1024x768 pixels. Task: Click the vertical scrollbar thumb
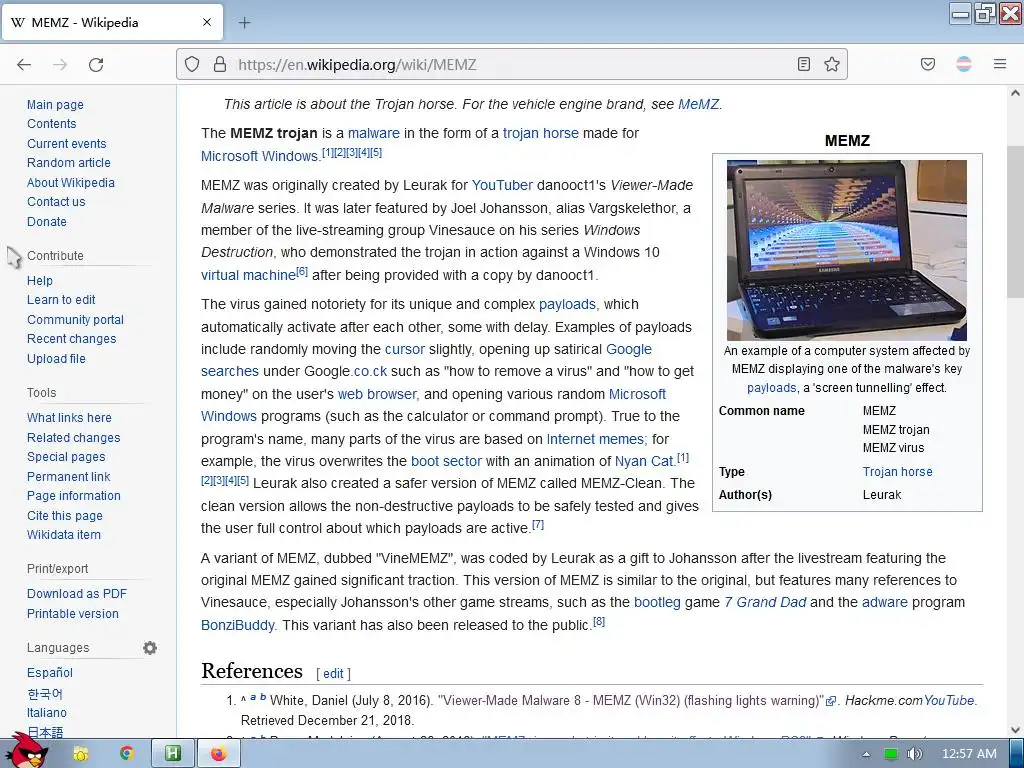pyautogui.click(x=1016, y=222)
